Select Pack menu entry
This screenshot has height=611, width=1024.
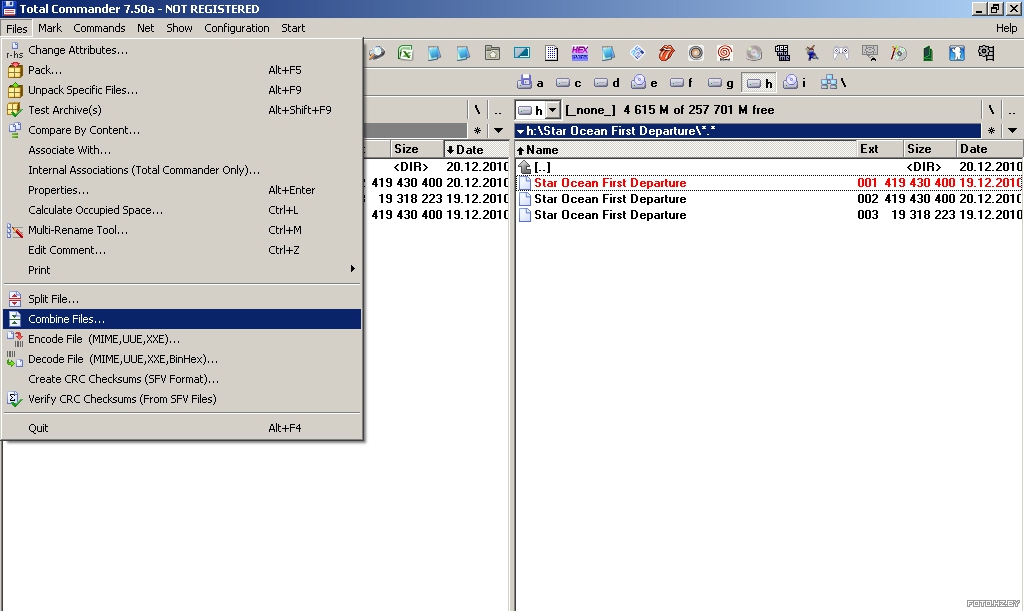point(182,70)
